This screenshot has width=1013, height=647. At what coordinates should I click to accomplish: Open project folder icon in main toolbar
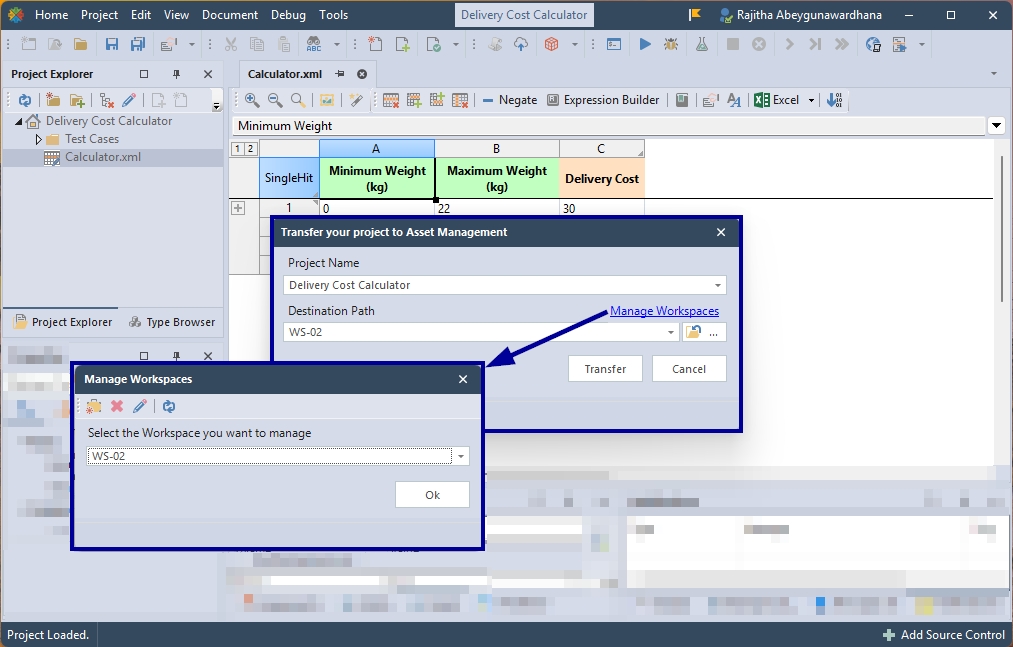(80, 44)
